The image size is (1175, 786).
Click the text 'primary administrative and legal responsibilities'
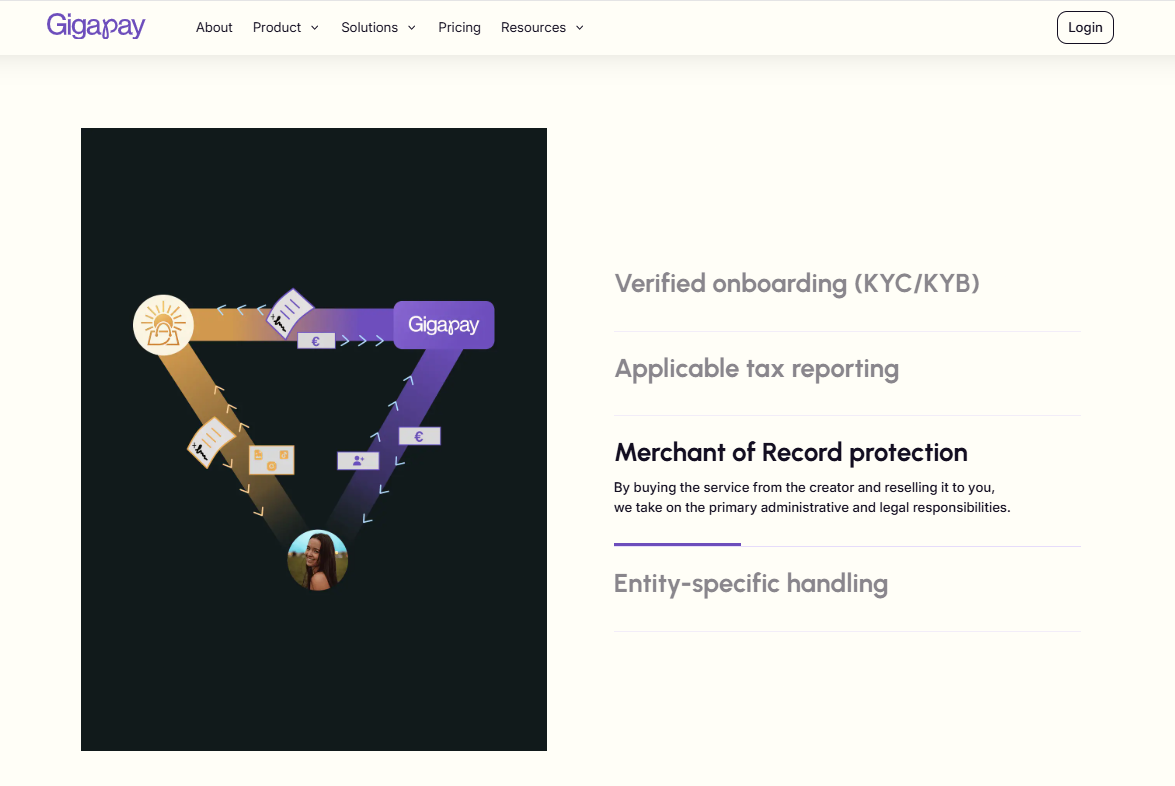click(860, 508)
